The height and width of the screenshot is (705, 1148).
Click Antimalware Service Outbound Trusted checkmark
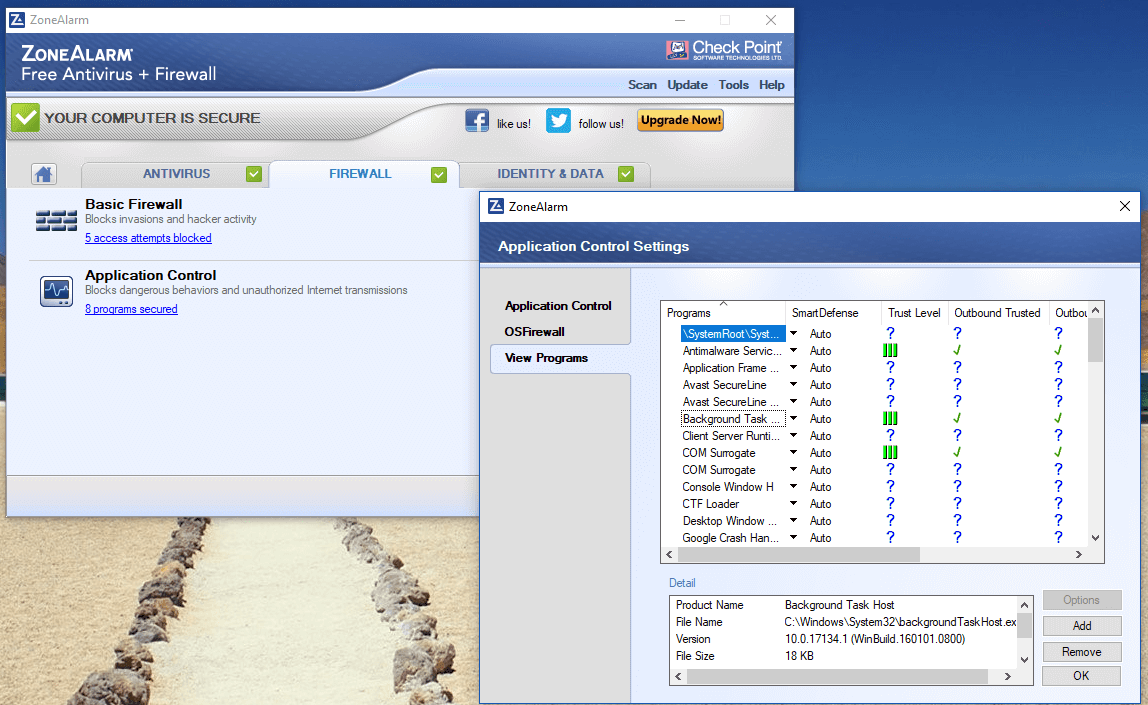(957, 351)
